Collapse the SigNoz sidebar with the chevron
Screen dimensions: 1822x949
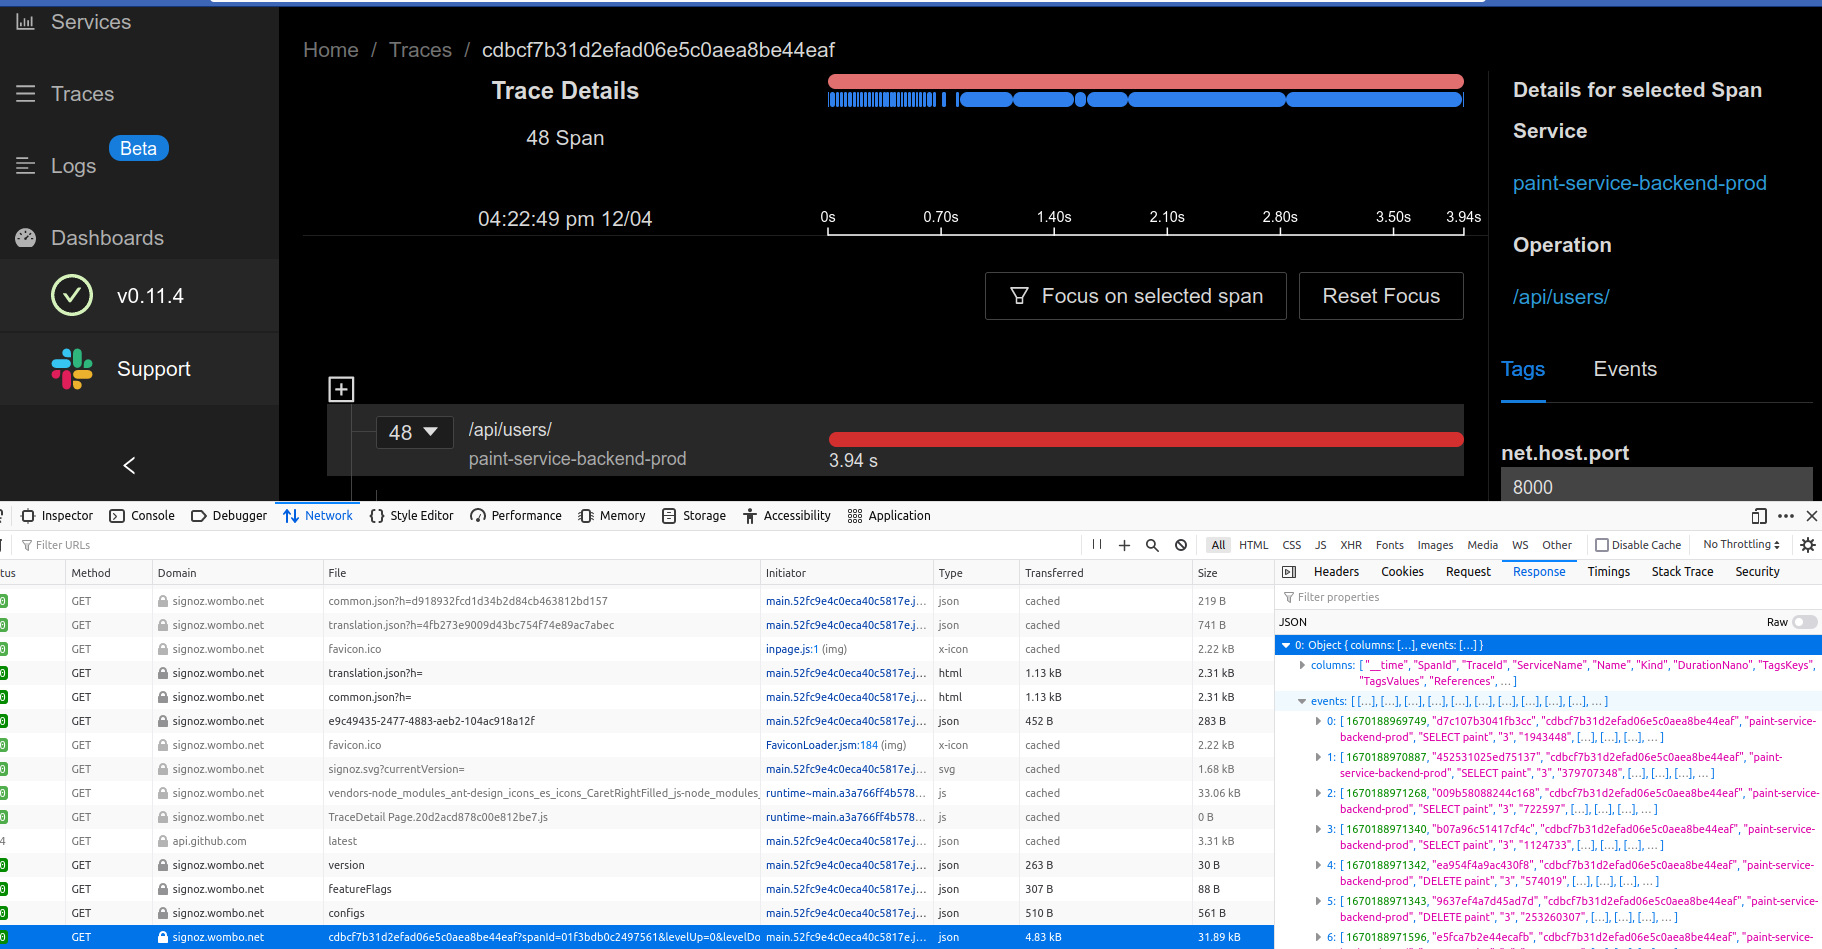click(128, 465)
